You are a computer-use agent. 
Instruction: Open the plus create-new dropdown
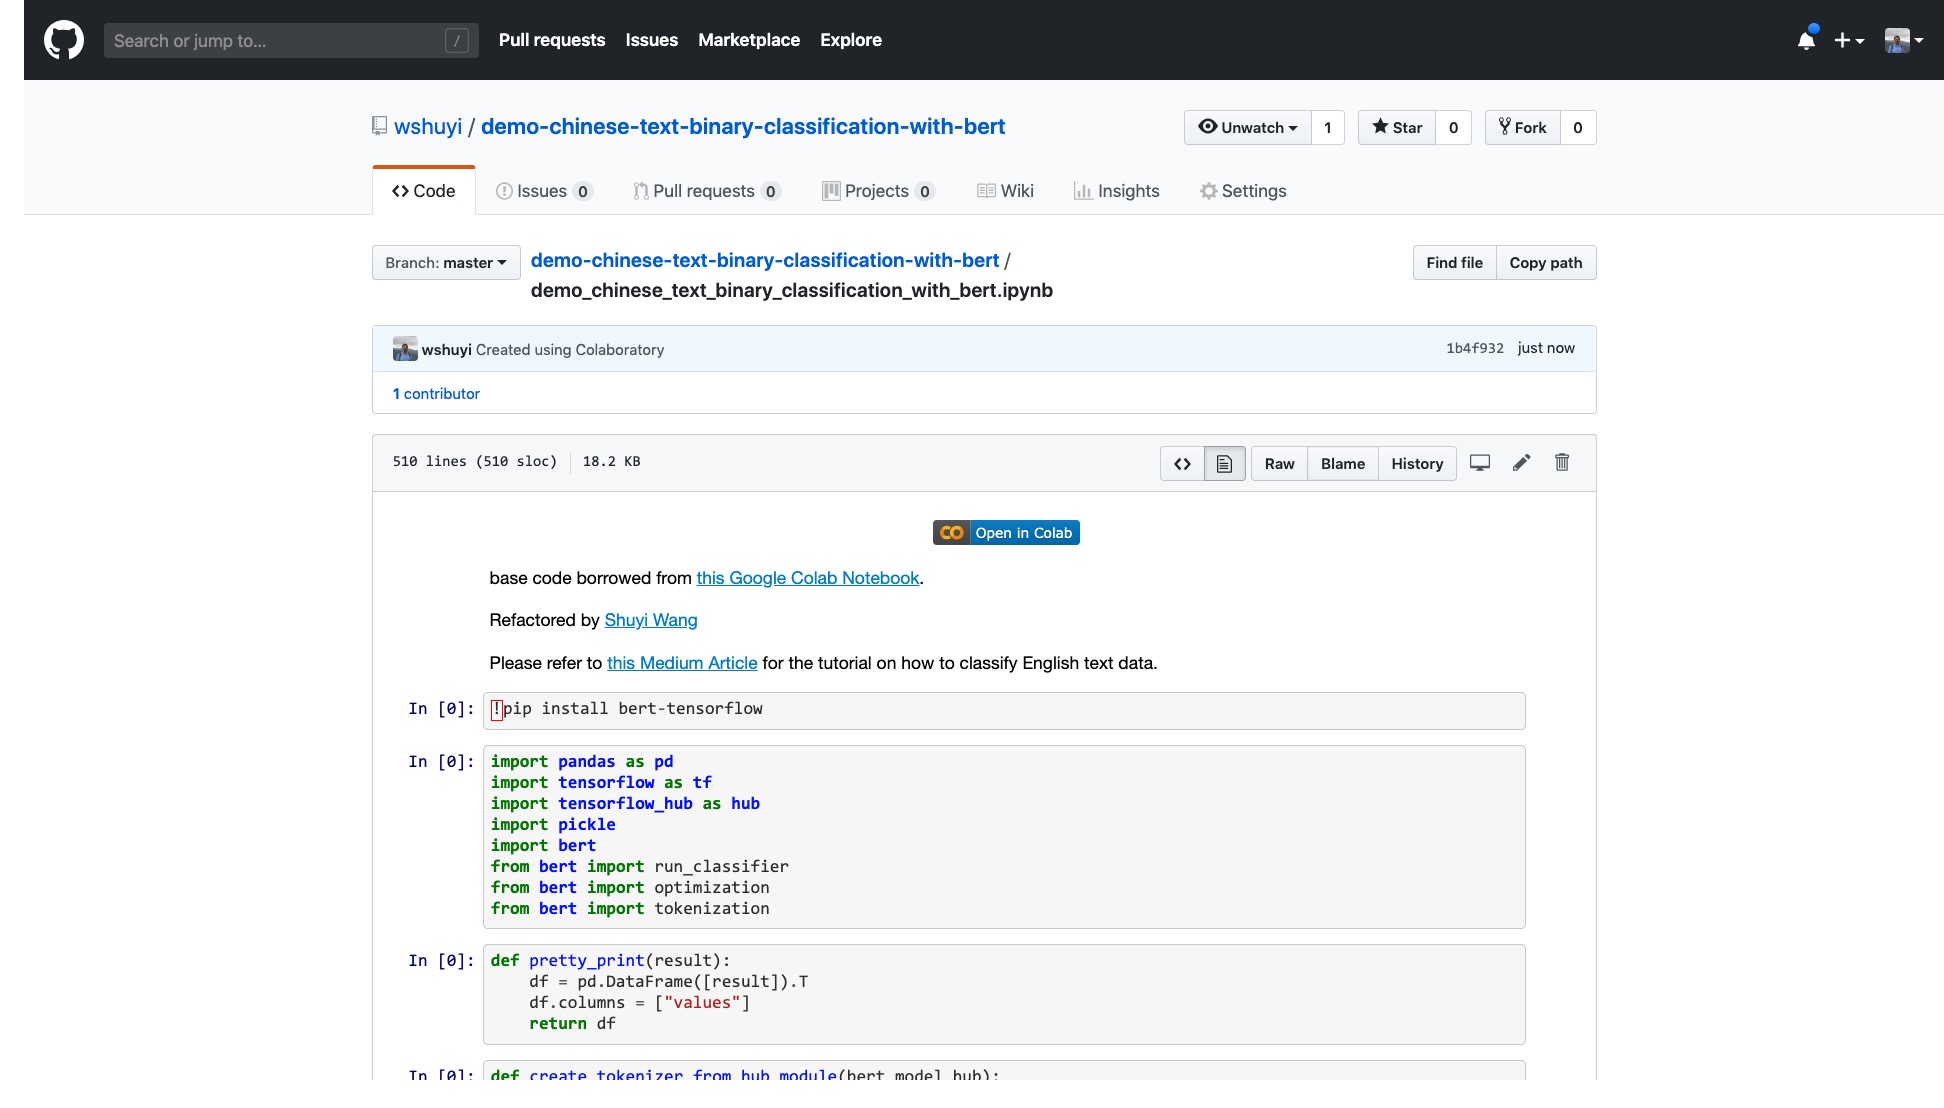point(1849,40)
